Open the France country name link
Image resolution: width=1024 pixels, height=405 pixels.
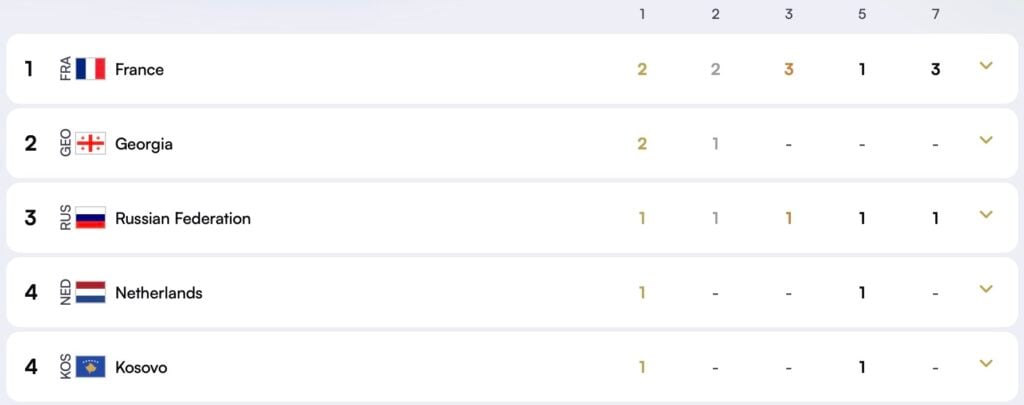pyautogui.click(x=139, y=70)
